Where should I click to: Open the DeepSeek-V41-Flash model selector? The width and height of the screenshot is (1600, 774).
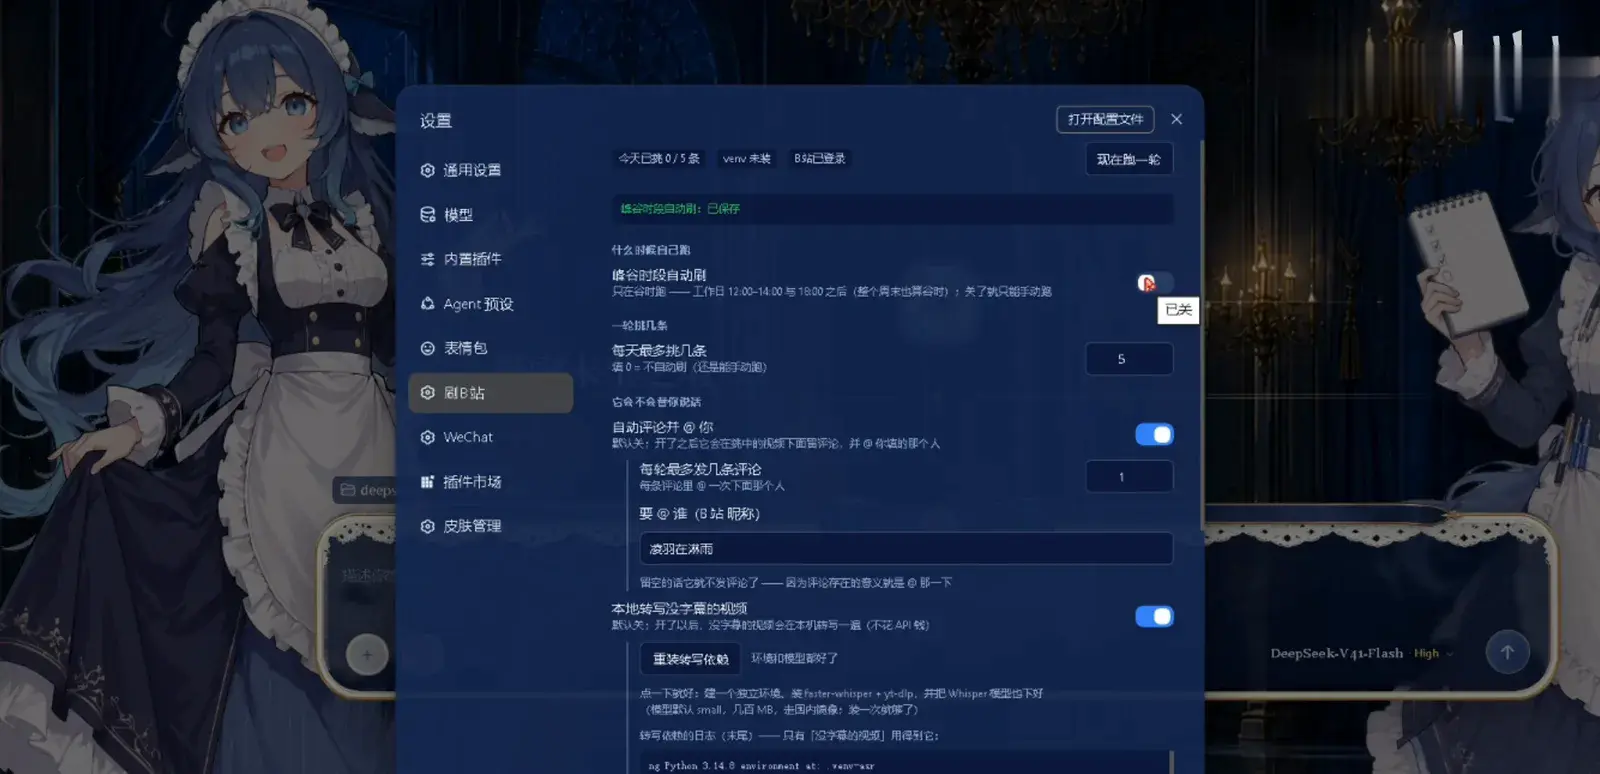point(1336,653)
